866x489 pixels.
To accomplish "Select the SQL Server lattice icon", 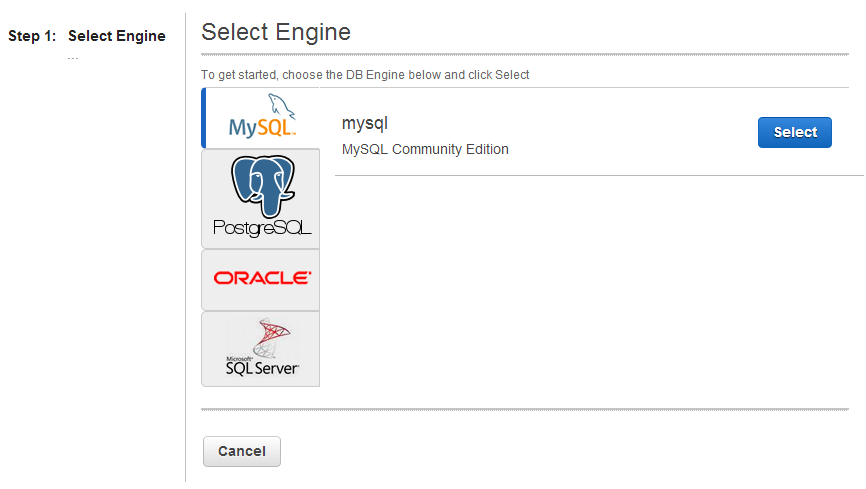I will pos(271,336).
